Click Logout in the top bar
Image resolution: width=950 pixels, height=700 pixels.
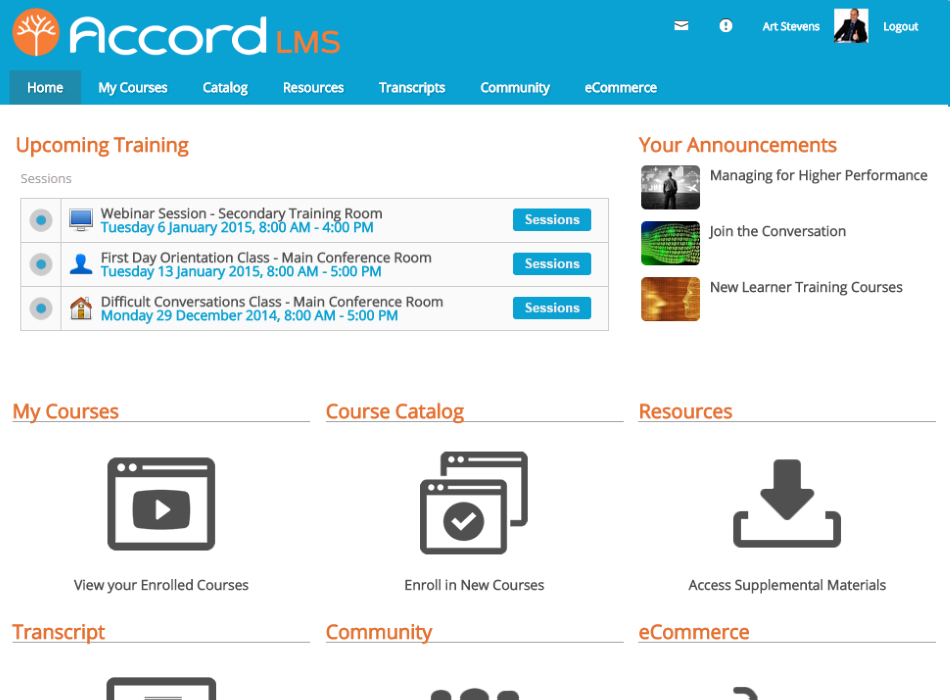900,26
